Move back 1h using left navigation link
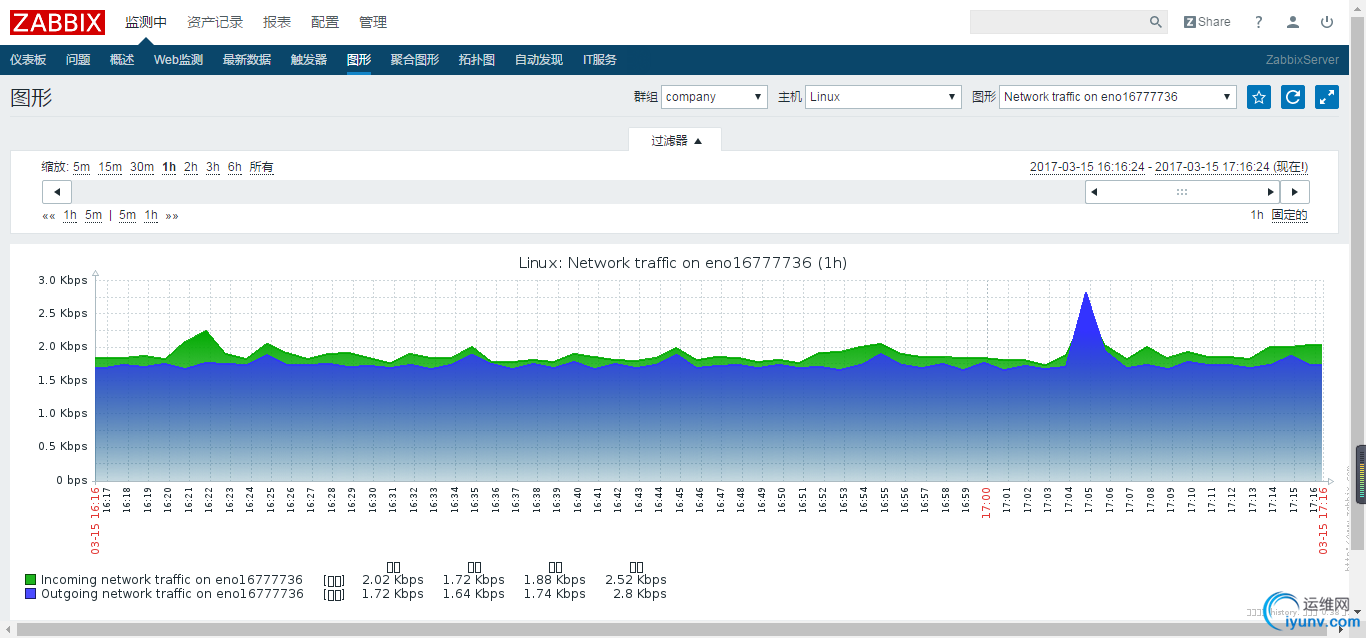Viewport: 1366px width, 638px height. pyautogui.click(x=70, y=215)
